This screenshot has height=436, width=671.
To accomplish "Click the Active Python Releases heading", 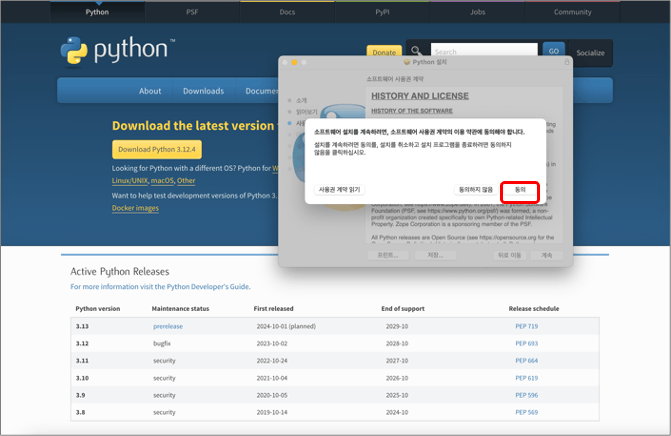I will 120,271.
